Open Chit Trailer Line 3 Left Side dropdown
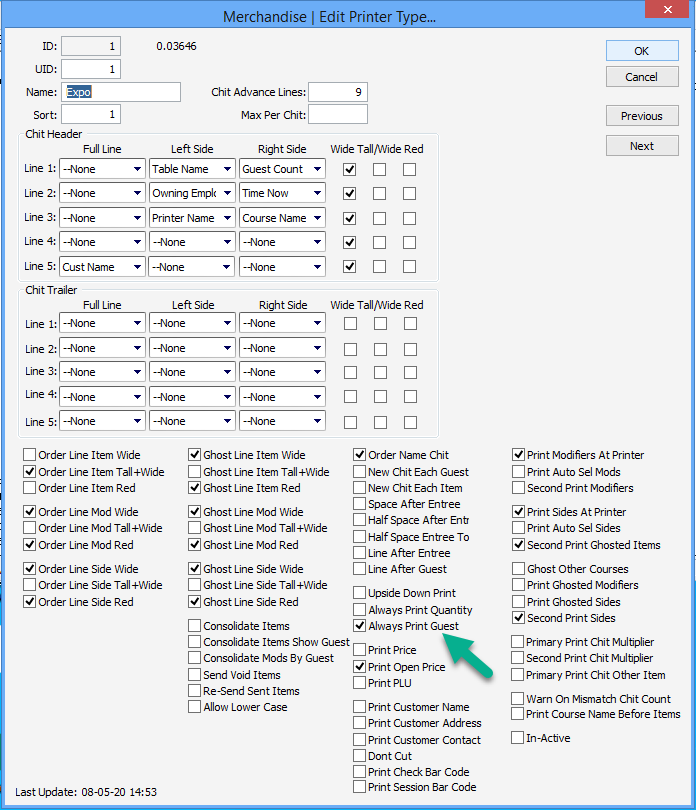 pos(192,372)
